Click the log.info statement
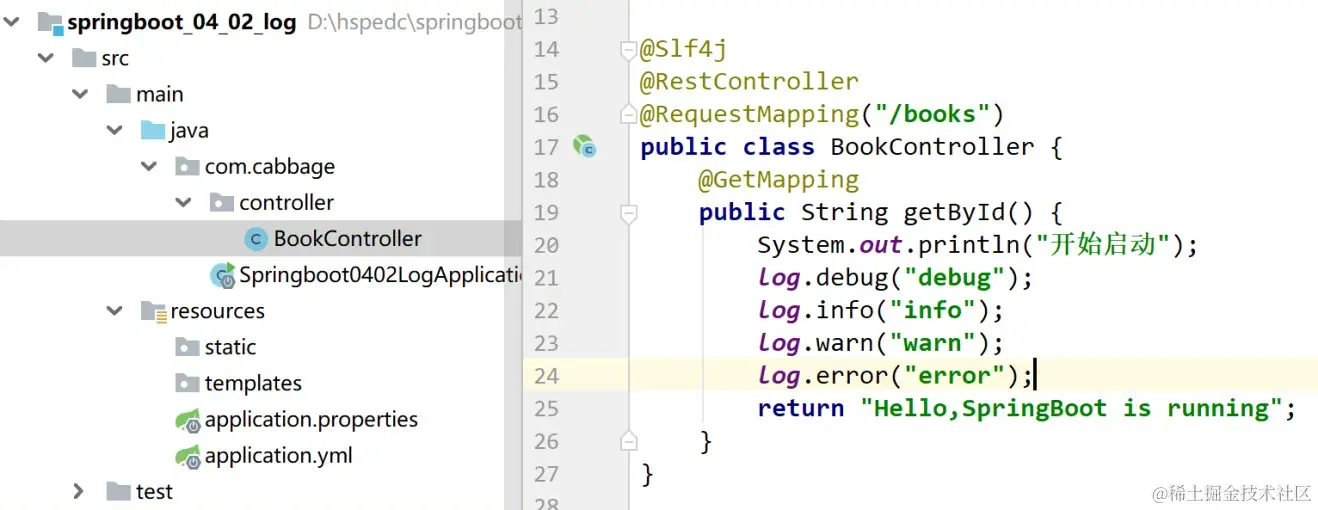The width and height of the screenshot is (1318, 510). 880,310
